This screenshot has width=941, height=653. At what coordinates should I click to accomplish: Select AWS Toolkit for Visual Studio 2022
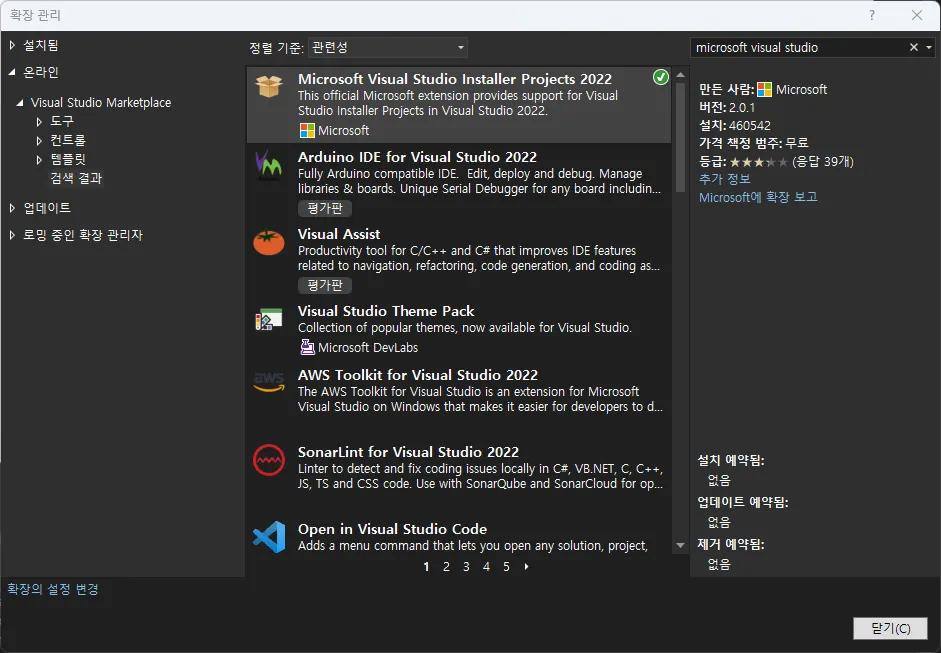[418, 375]
